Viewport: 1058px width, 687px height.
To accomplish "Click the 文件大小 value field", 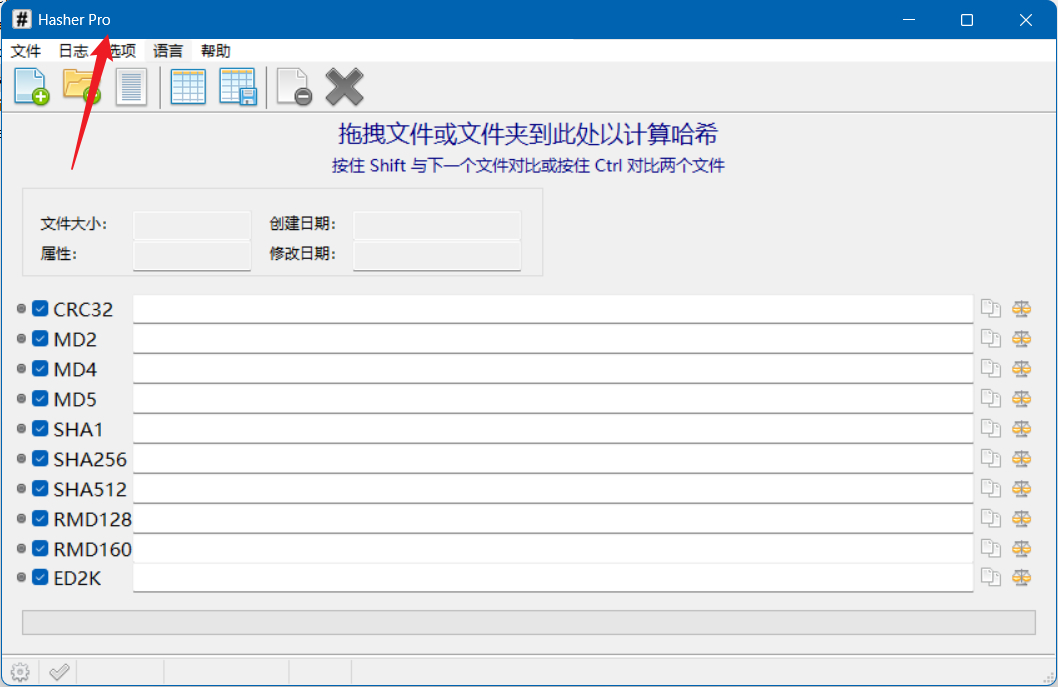I will coord(192,225).
